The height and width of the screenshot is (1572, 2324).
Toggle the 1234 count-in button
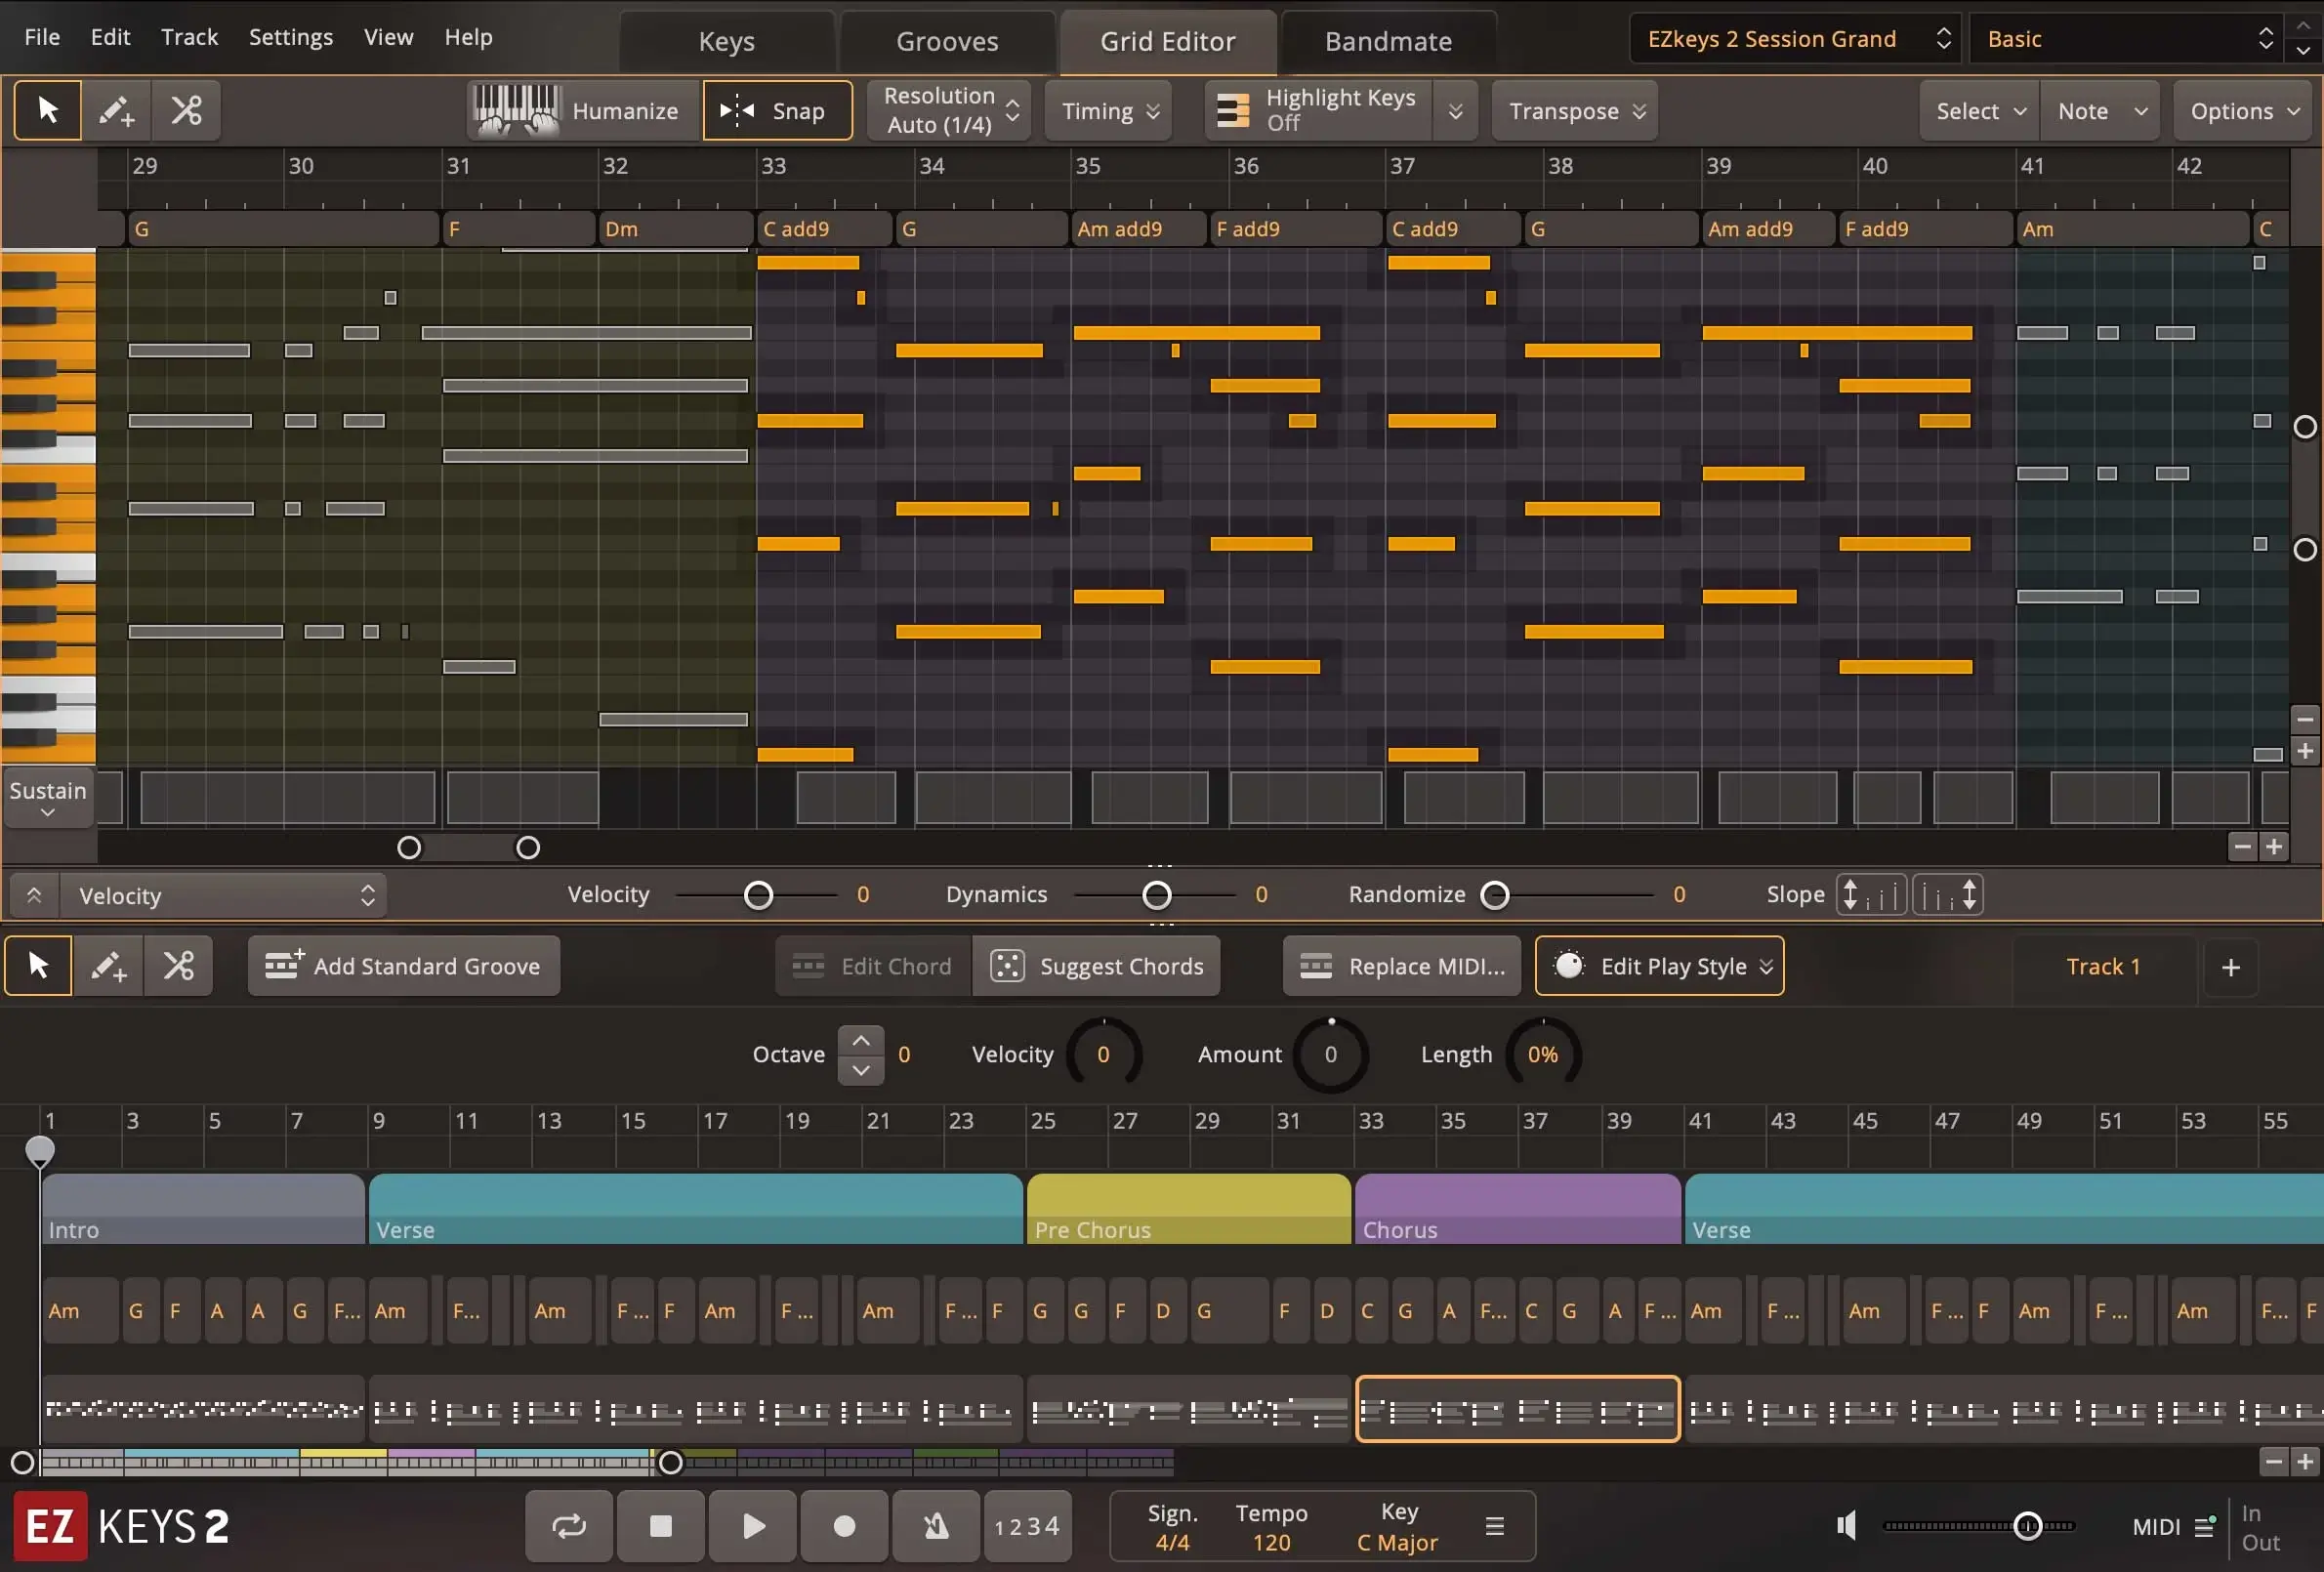[1027, 1526]
